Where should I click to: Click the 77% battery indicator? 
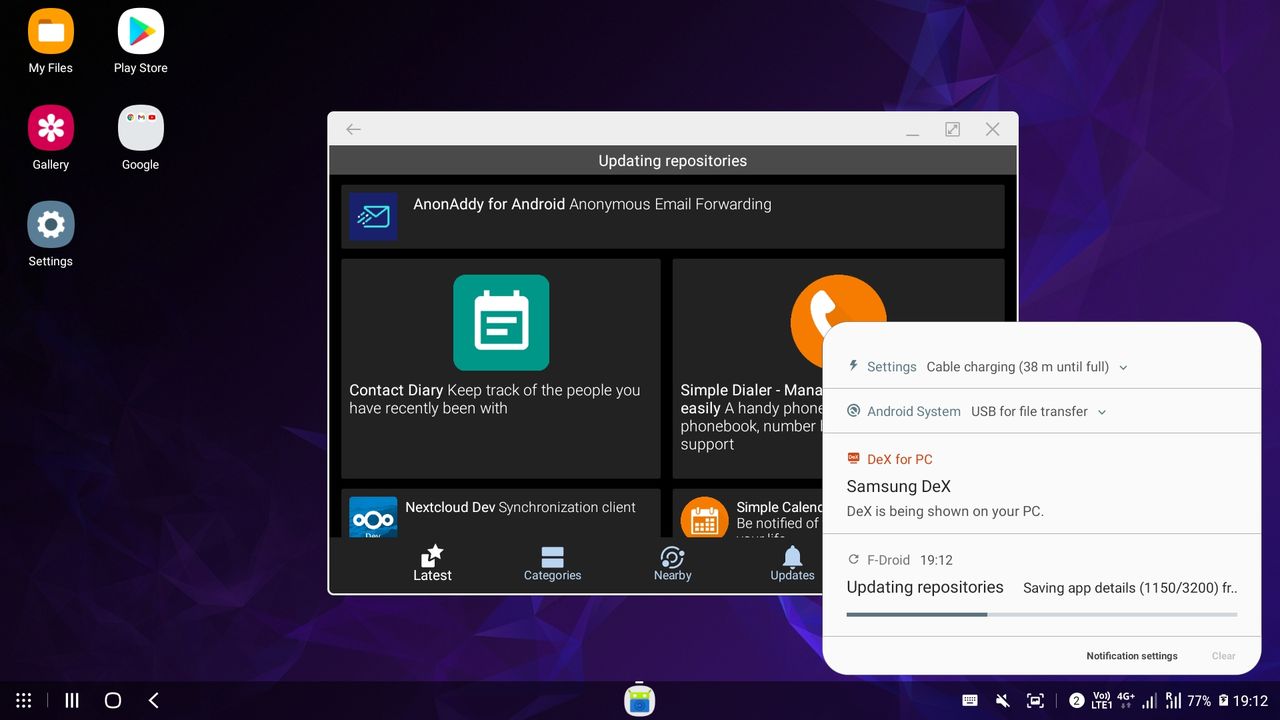[x=1207, y=701]
